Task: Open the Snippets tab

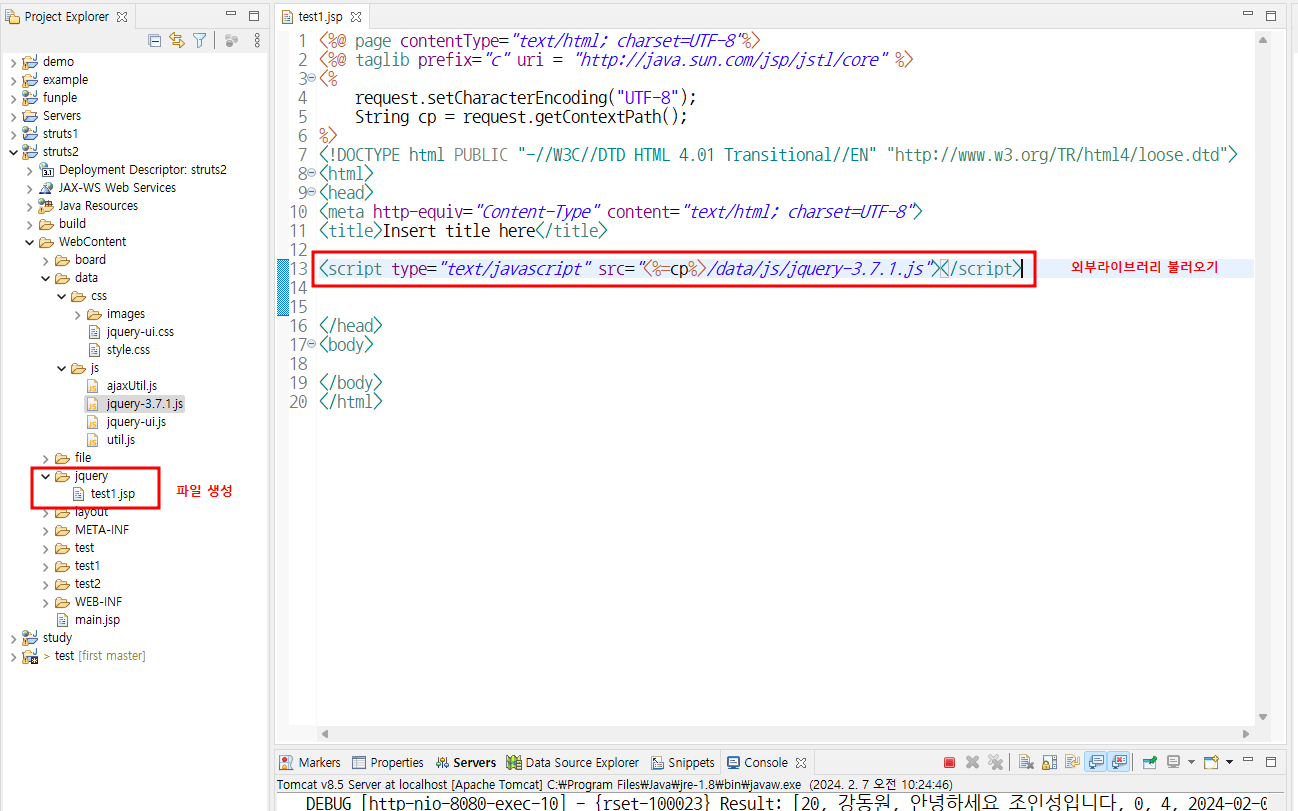Action: (x=683, y=762)
